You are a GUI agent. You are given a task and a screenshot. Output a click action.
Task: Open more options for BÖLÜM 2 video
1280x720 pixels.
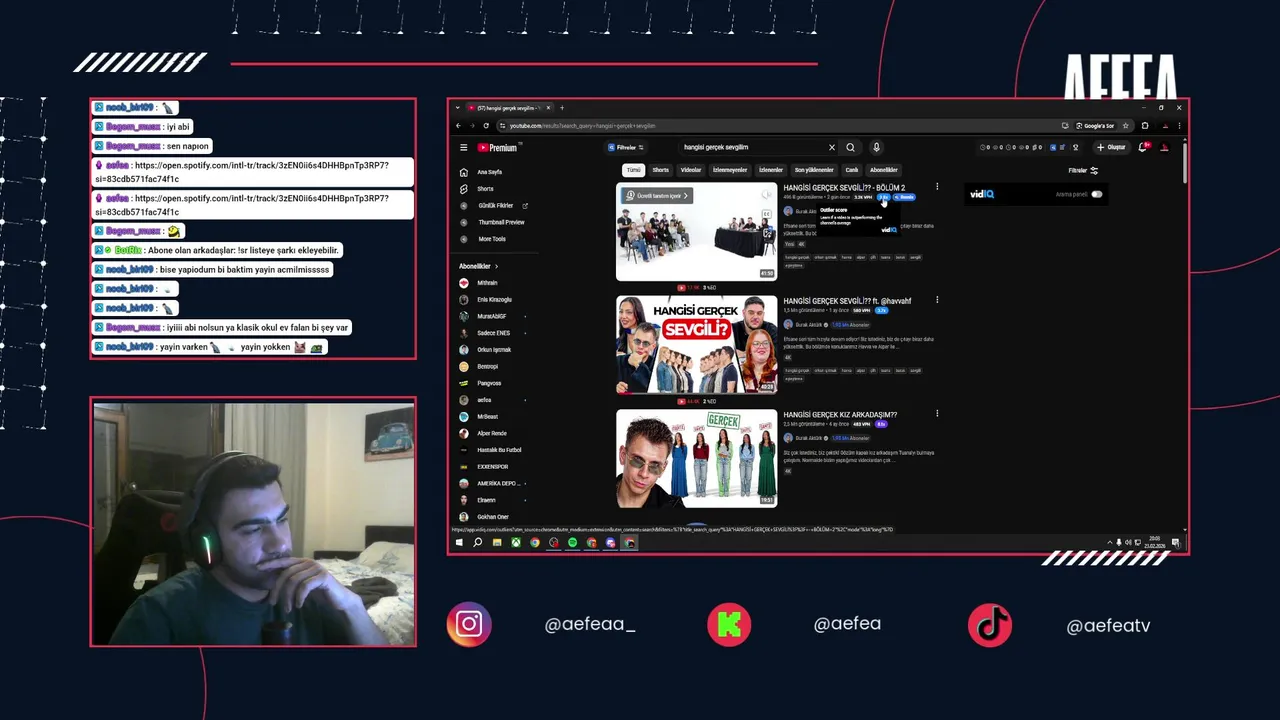point(937,187)
